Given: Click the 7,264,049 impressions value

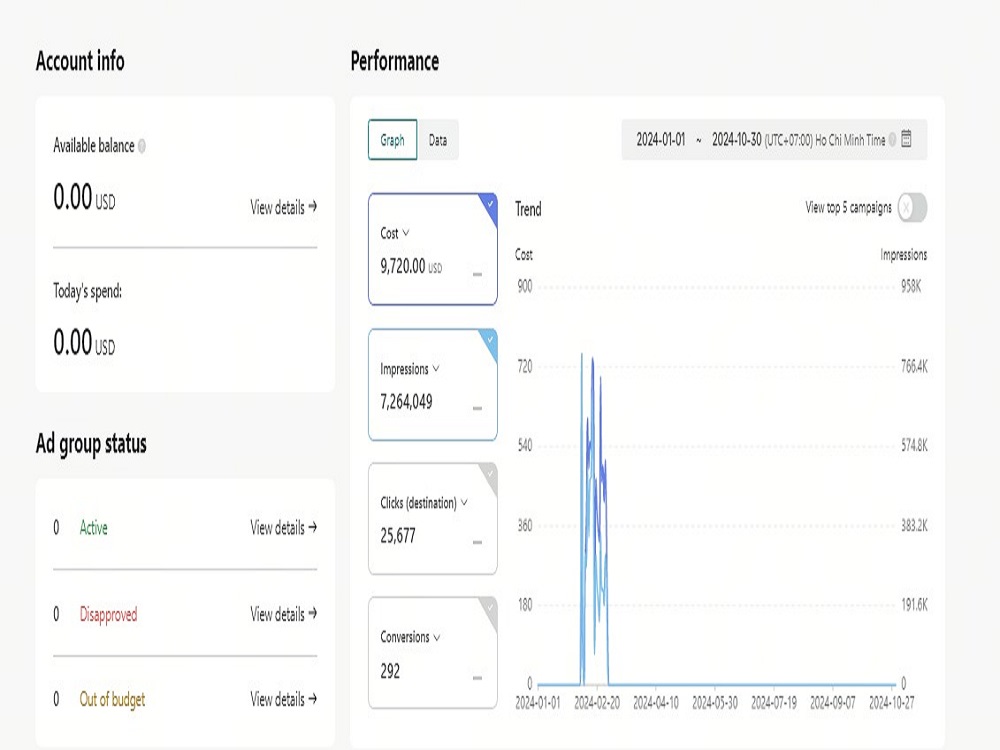Looking at the screenshot, I should click(406, 401).
